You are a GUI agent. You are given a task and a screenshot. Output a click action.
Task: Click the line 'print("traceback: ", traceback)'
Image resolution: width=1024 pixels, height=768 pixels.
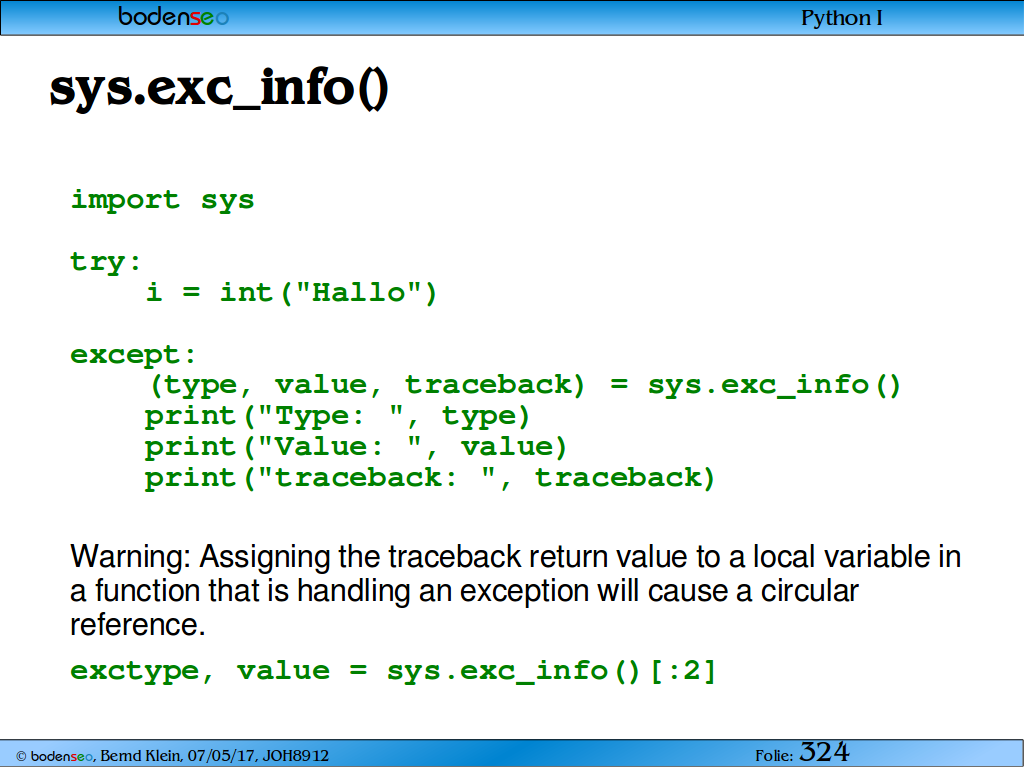tap(430, 477)
